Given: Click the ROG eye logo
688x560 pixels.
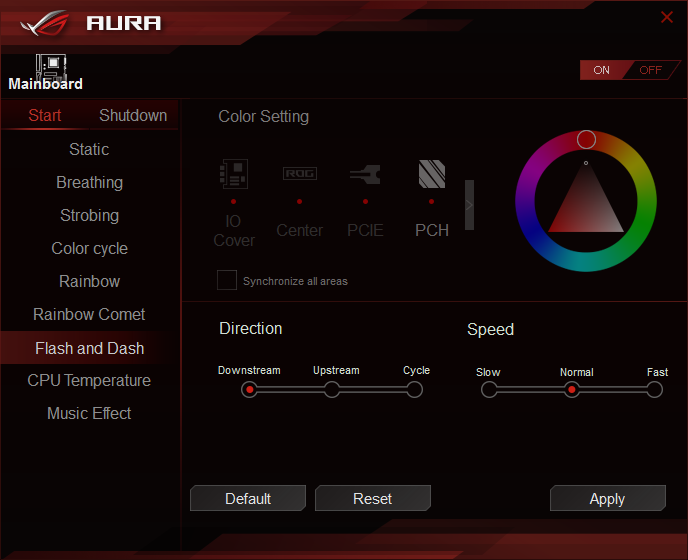Looking at the screenshot, I should coord(45,24).
